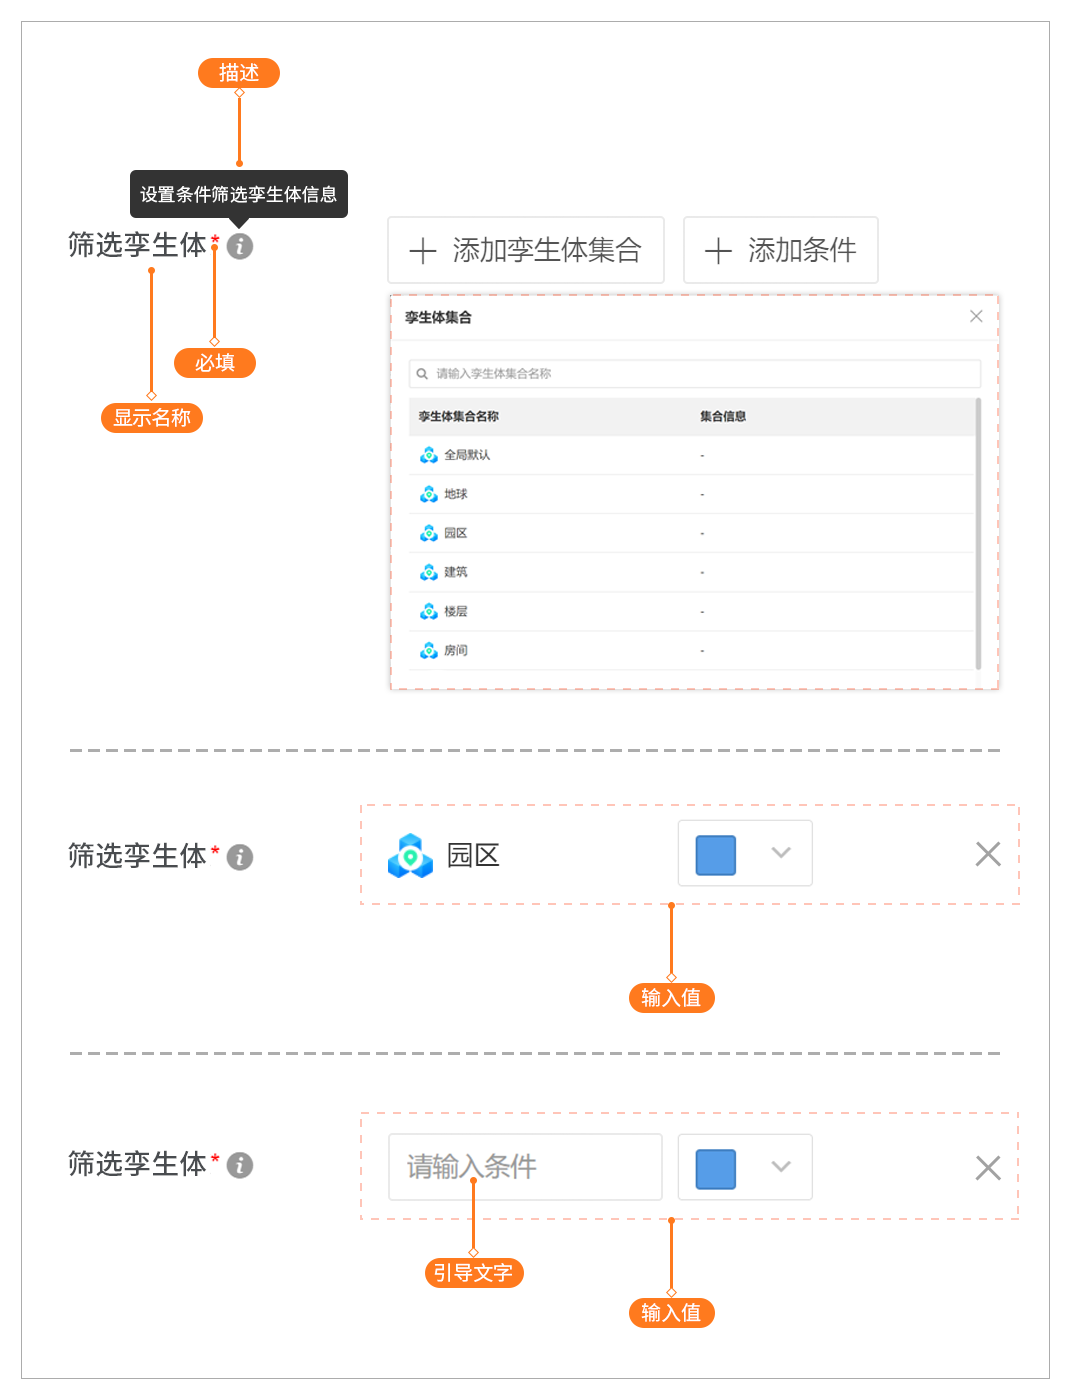Select the 集合信息 column header
Screen dimensions: 1070x1398
[x=723, y=416]
